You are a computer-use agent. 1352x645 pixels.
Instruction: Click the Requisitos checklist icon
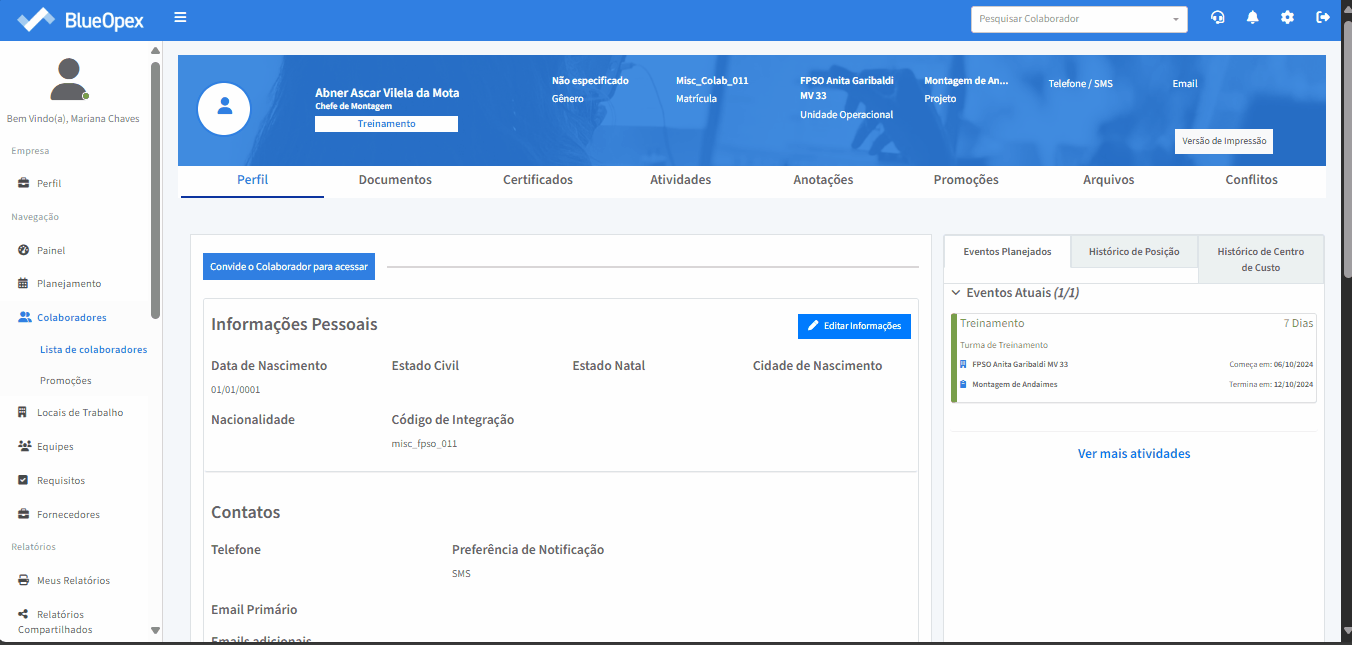coord(24,480)
